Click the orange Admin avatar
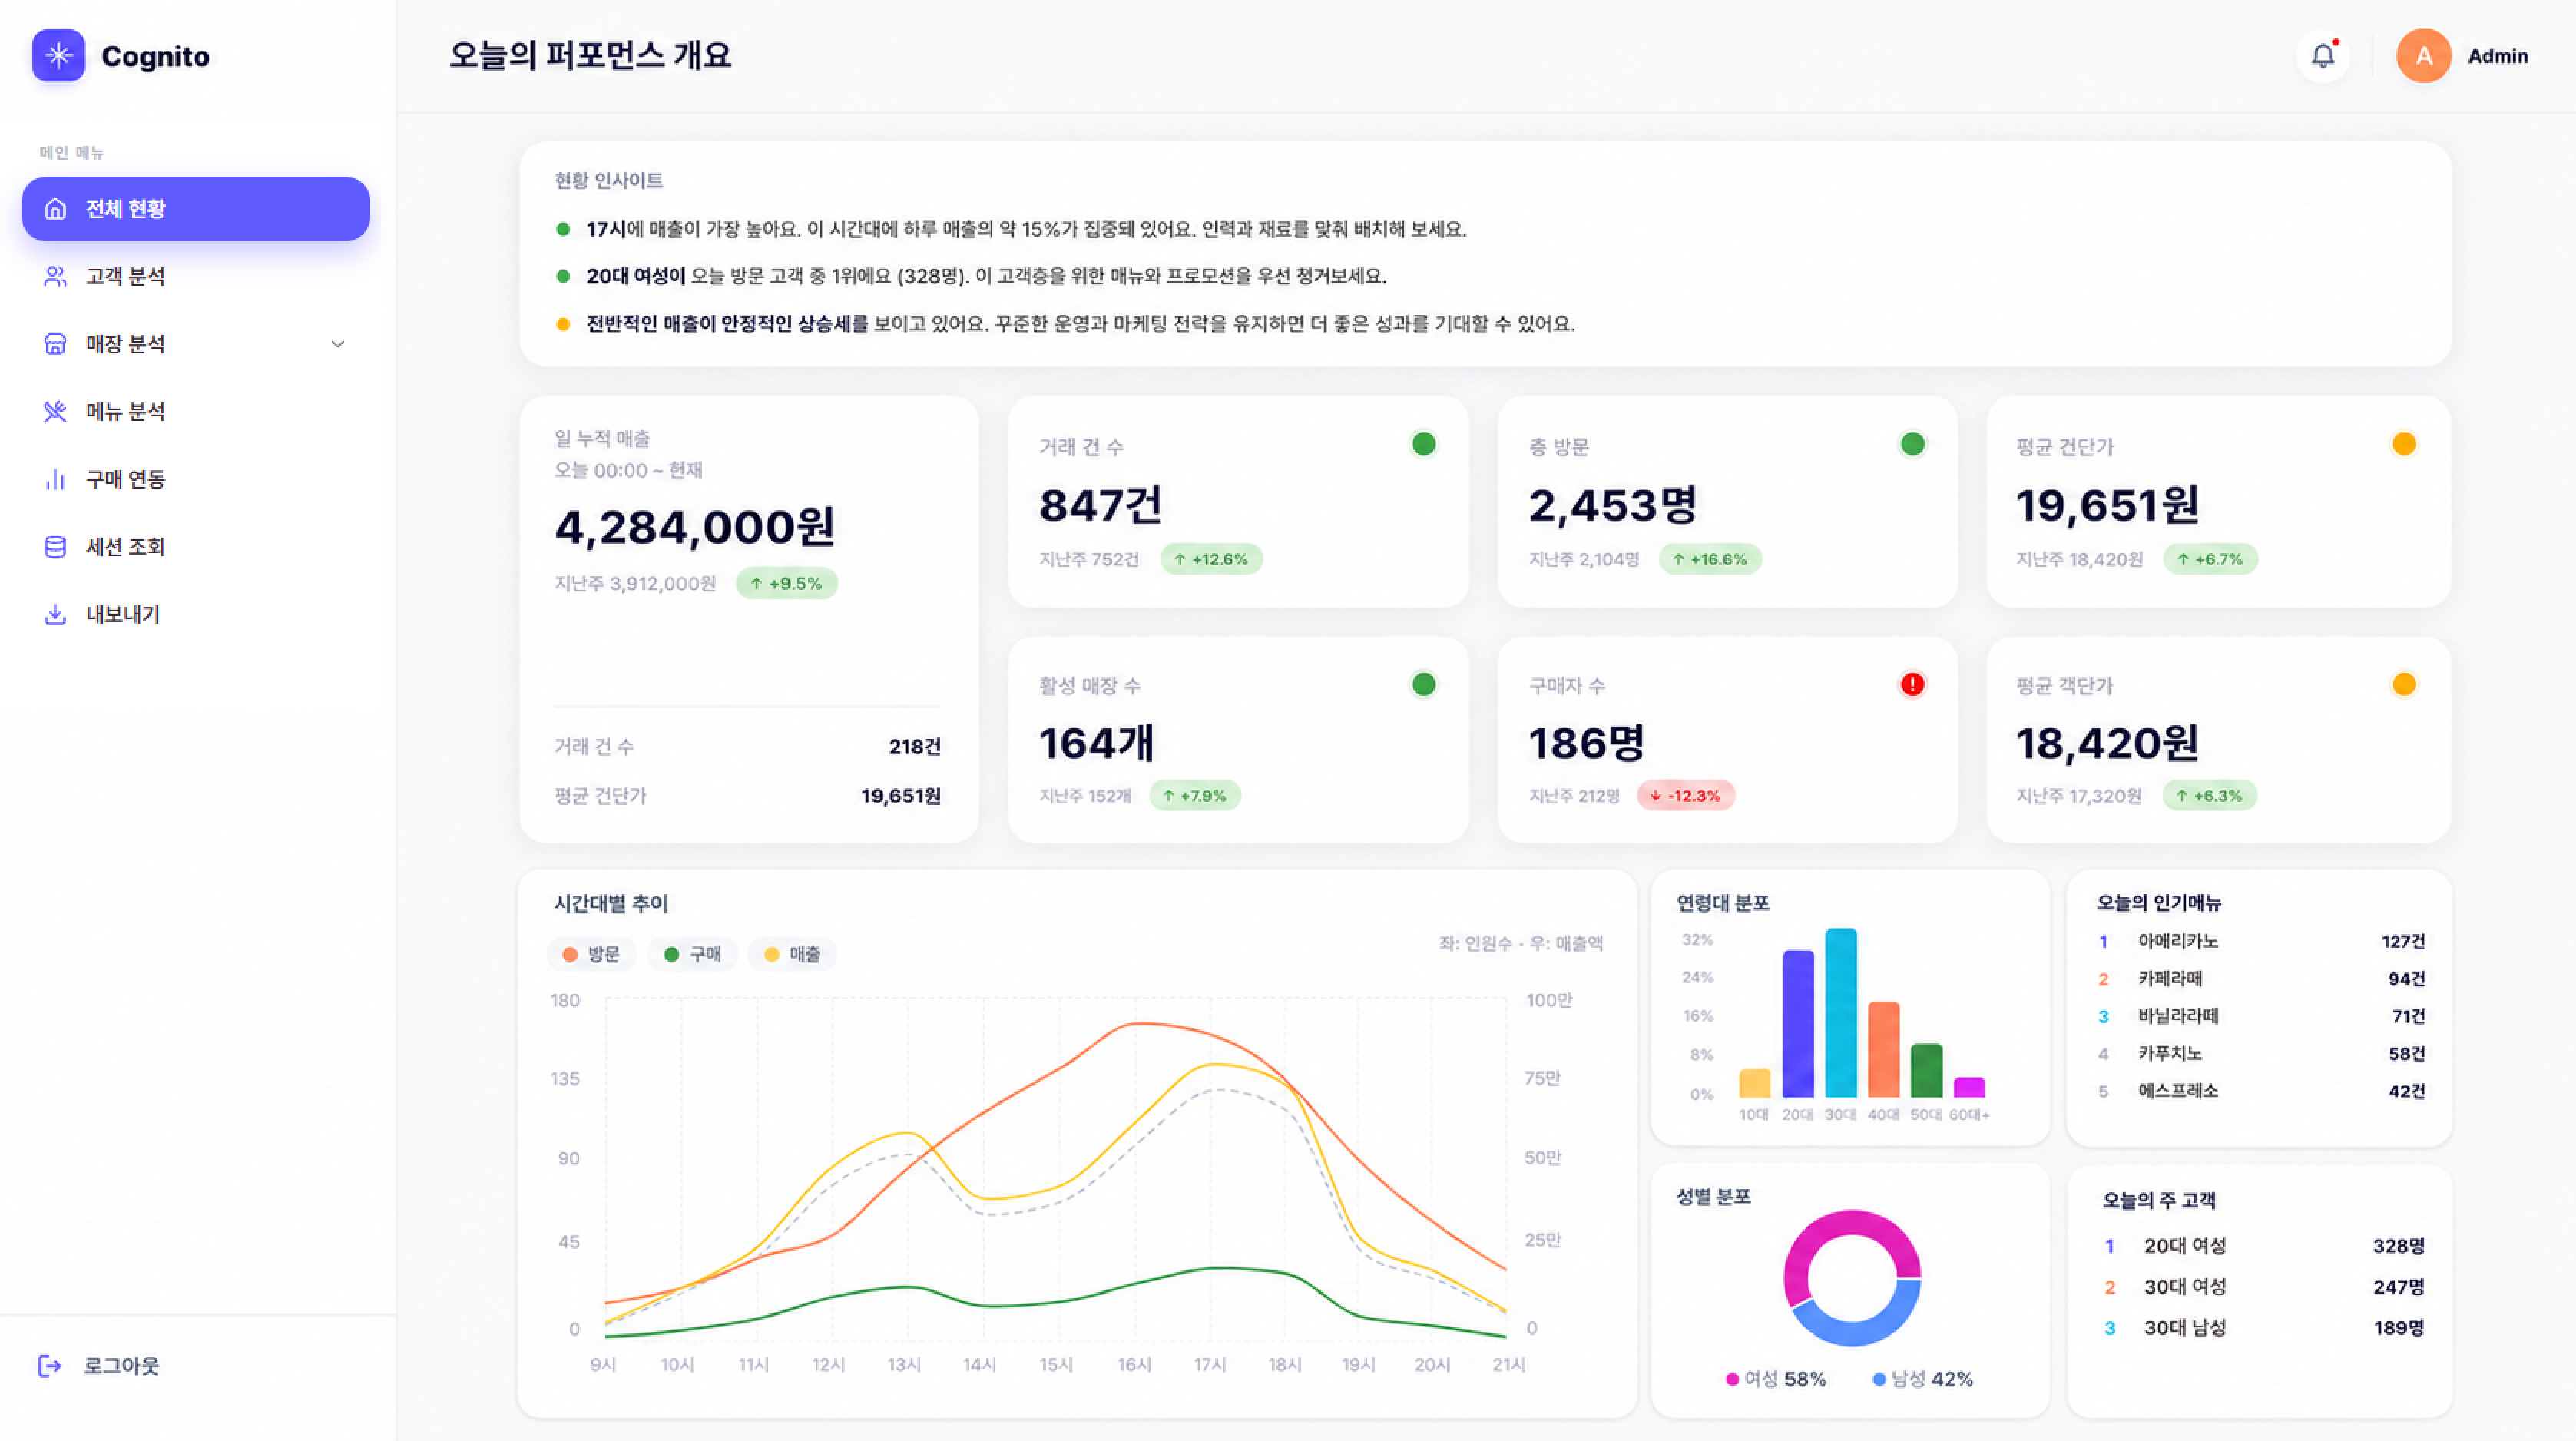 pyautogui.click(x=2423, y=56)
